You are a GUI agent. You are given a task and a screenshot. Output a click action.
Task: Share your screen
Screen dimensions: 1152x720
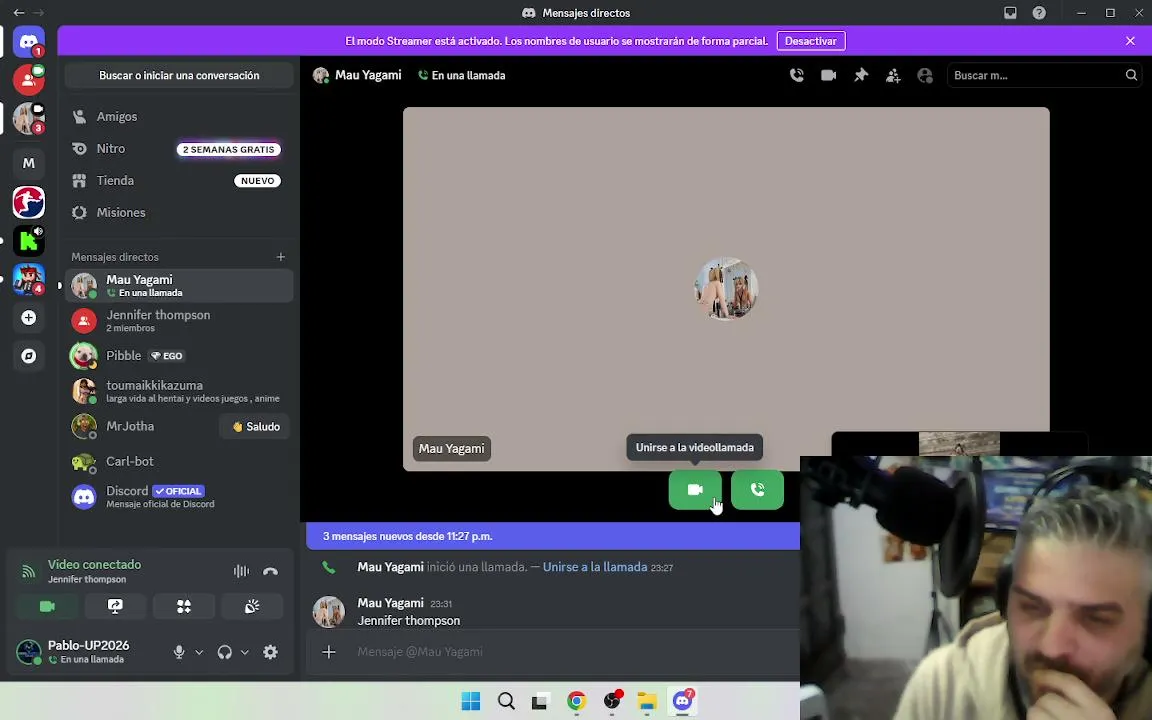[x=115, y=606]
